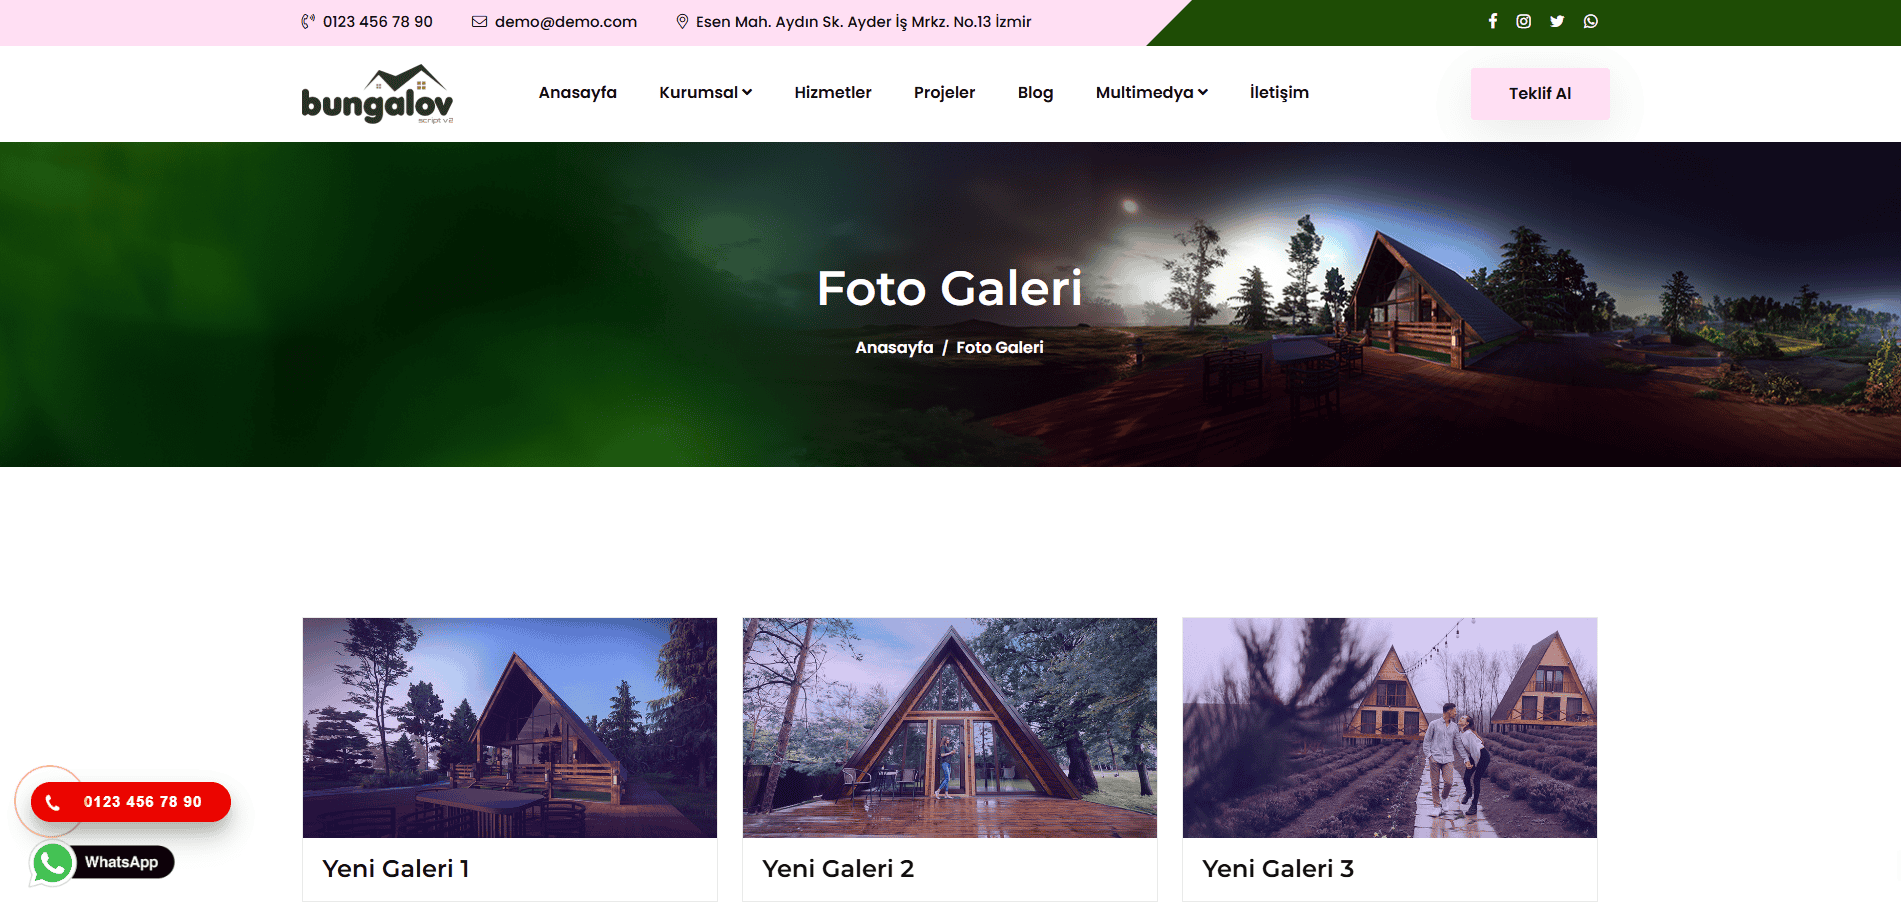Click the envelope icon next to demo@demo.com
This screenshot has height=907, width=1901.
click(480, 21)
